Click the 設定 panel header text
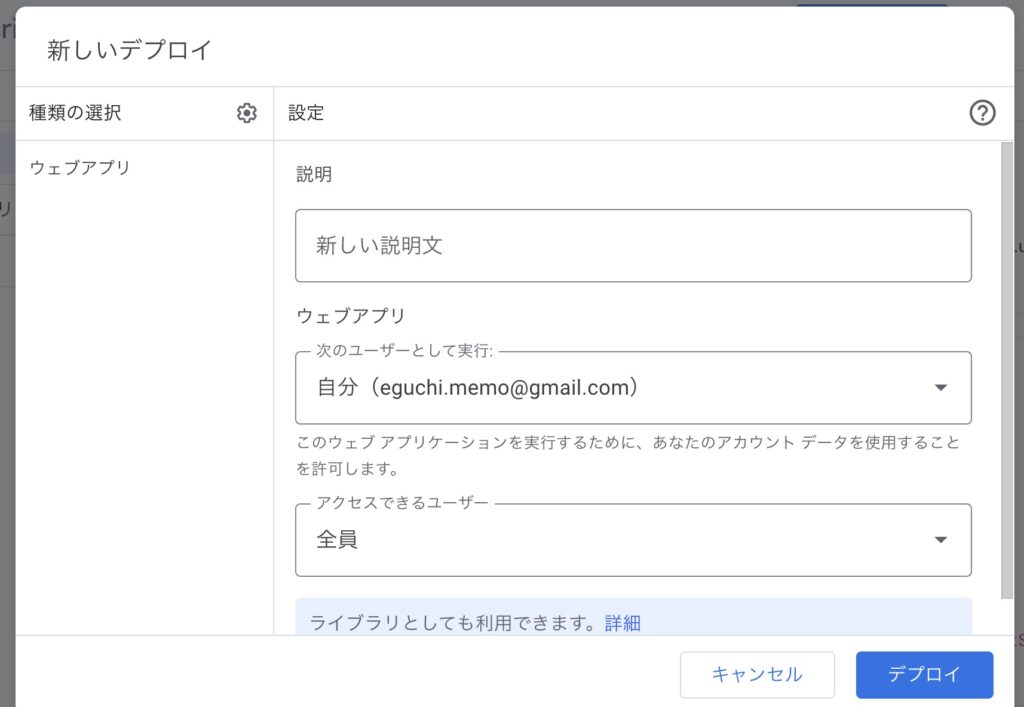Screen dimensions: 1024x707 pos(306,113)
